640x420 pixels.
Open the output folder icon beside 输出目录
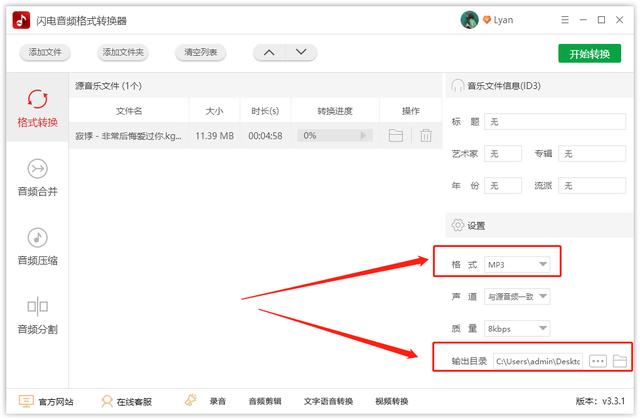tap(620, 361)
